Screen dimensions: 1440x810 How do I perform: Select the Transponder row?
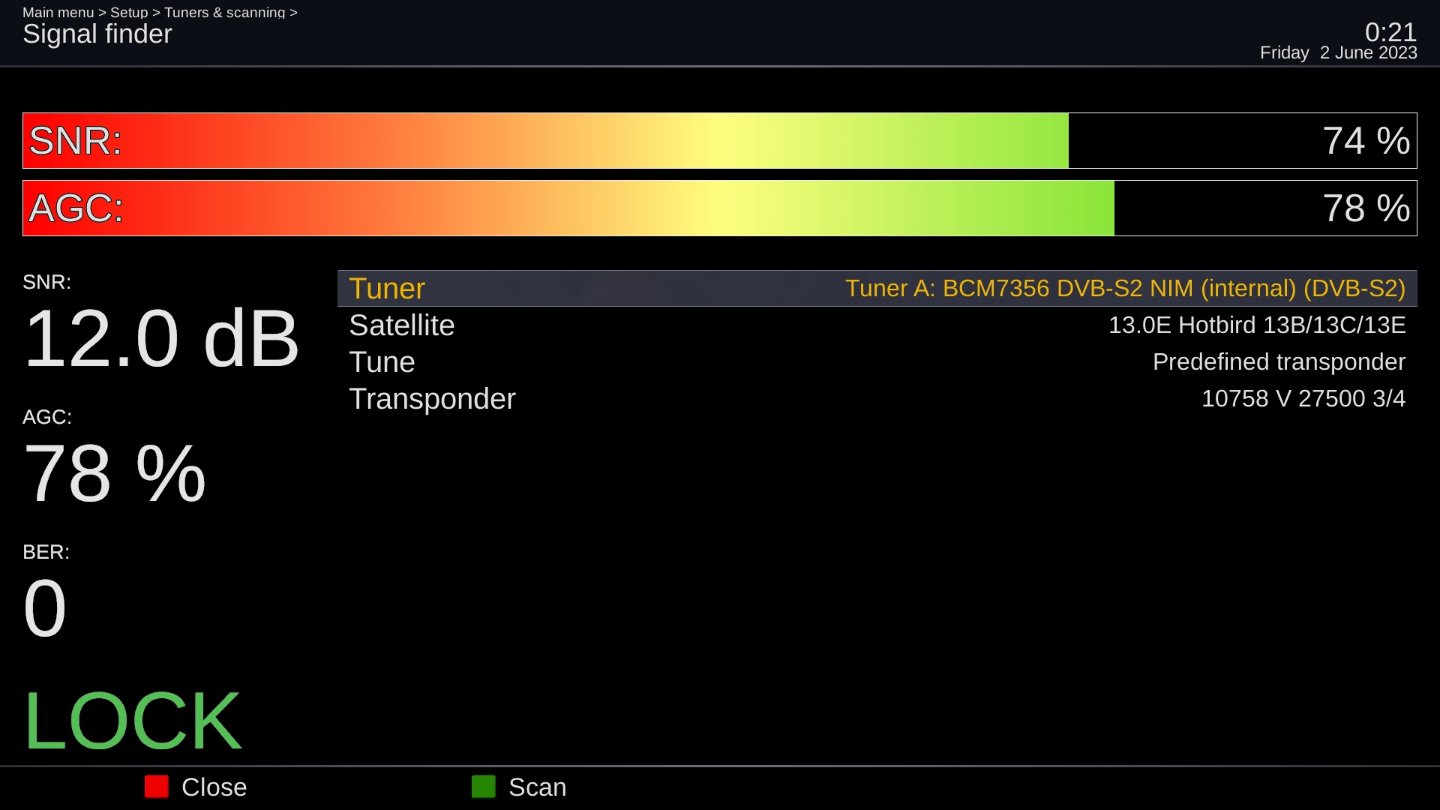click(877, 399)
